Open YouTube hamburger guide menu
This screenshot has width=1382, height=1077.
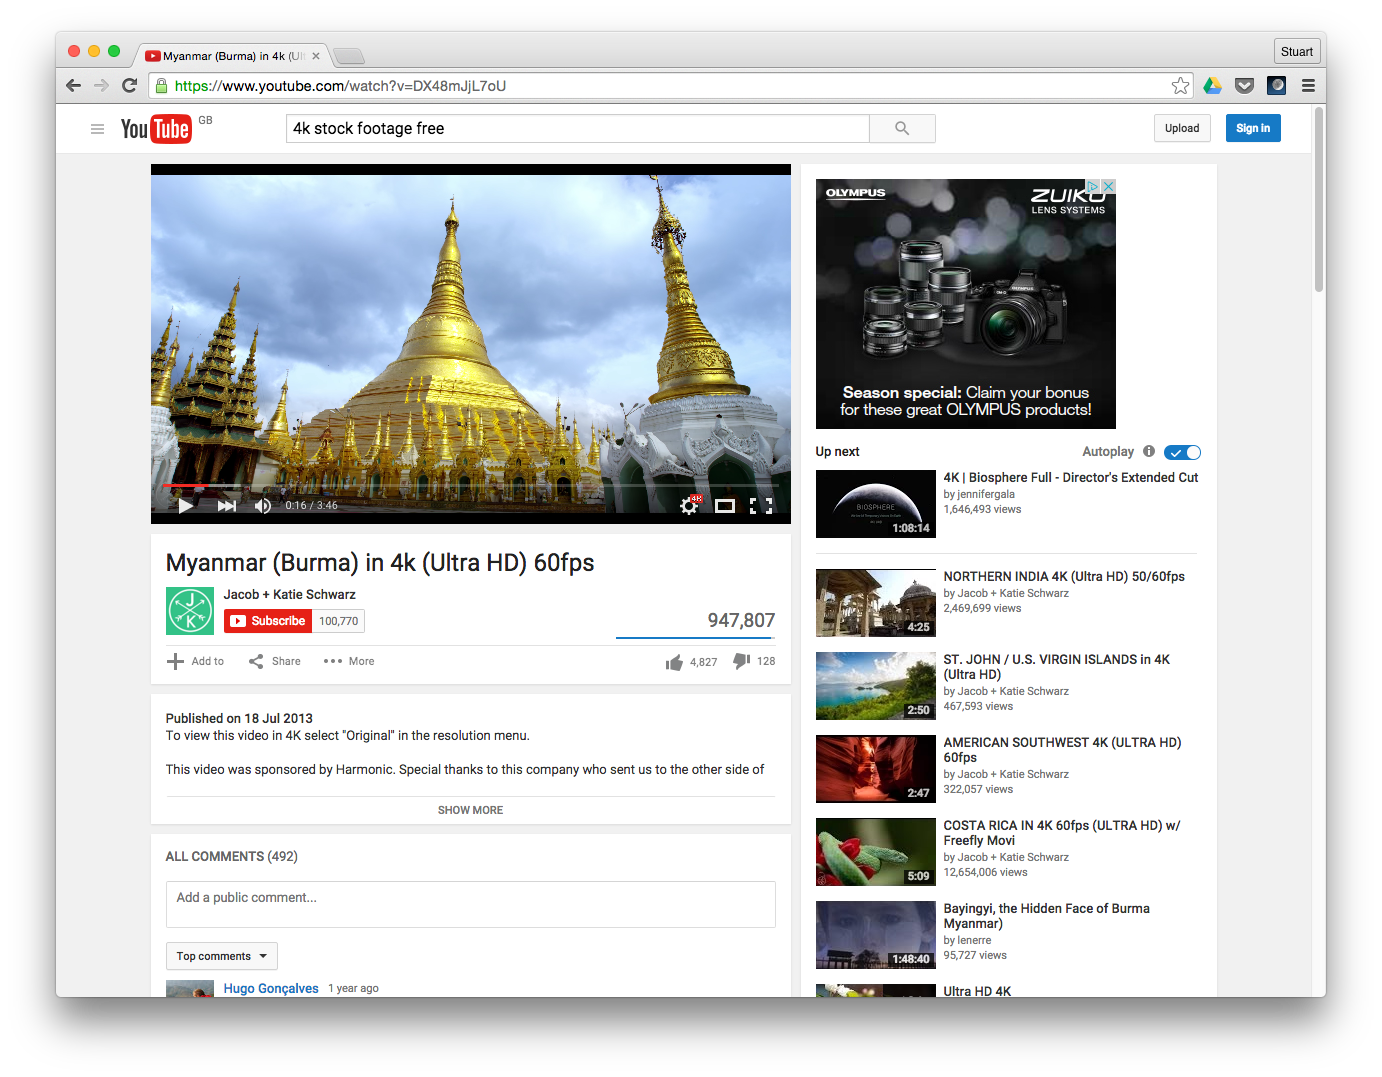tap(97, 129)
